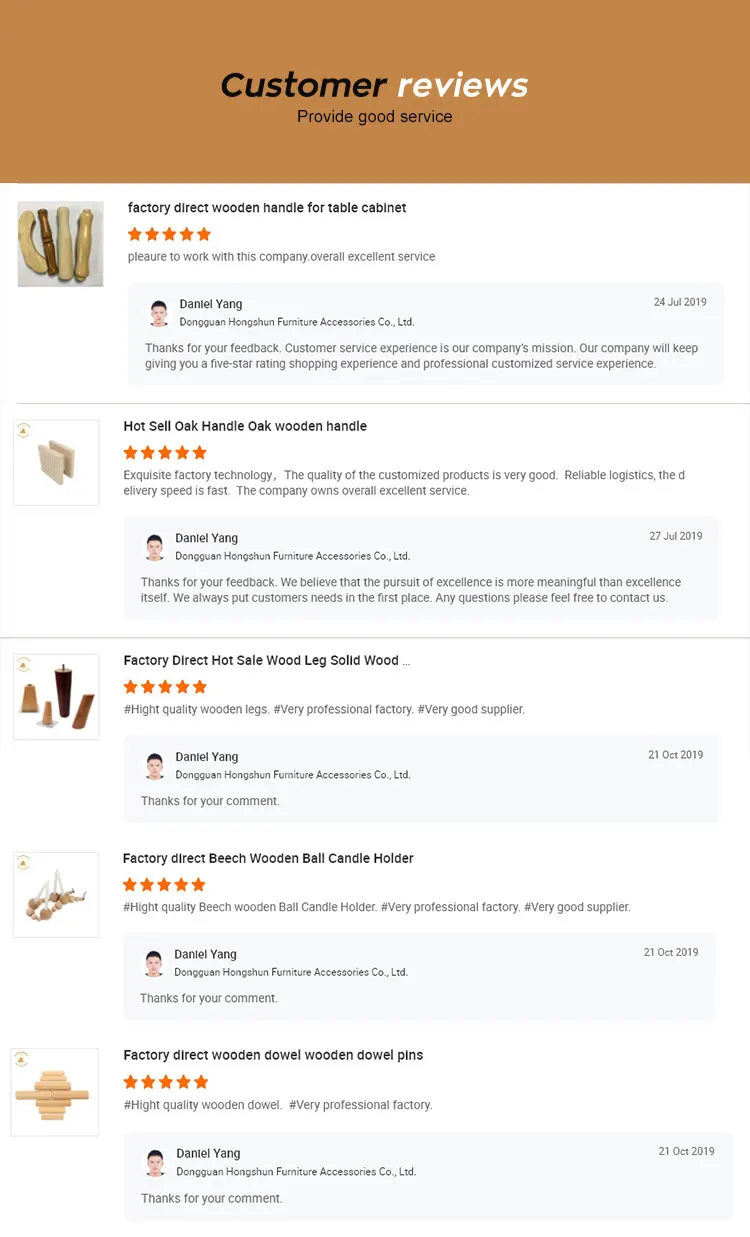Image resolution: width=750 pixels, height=1237 pixels.
Task: Click the "Customer reviews" banner heading
Action: click(374, 85)
